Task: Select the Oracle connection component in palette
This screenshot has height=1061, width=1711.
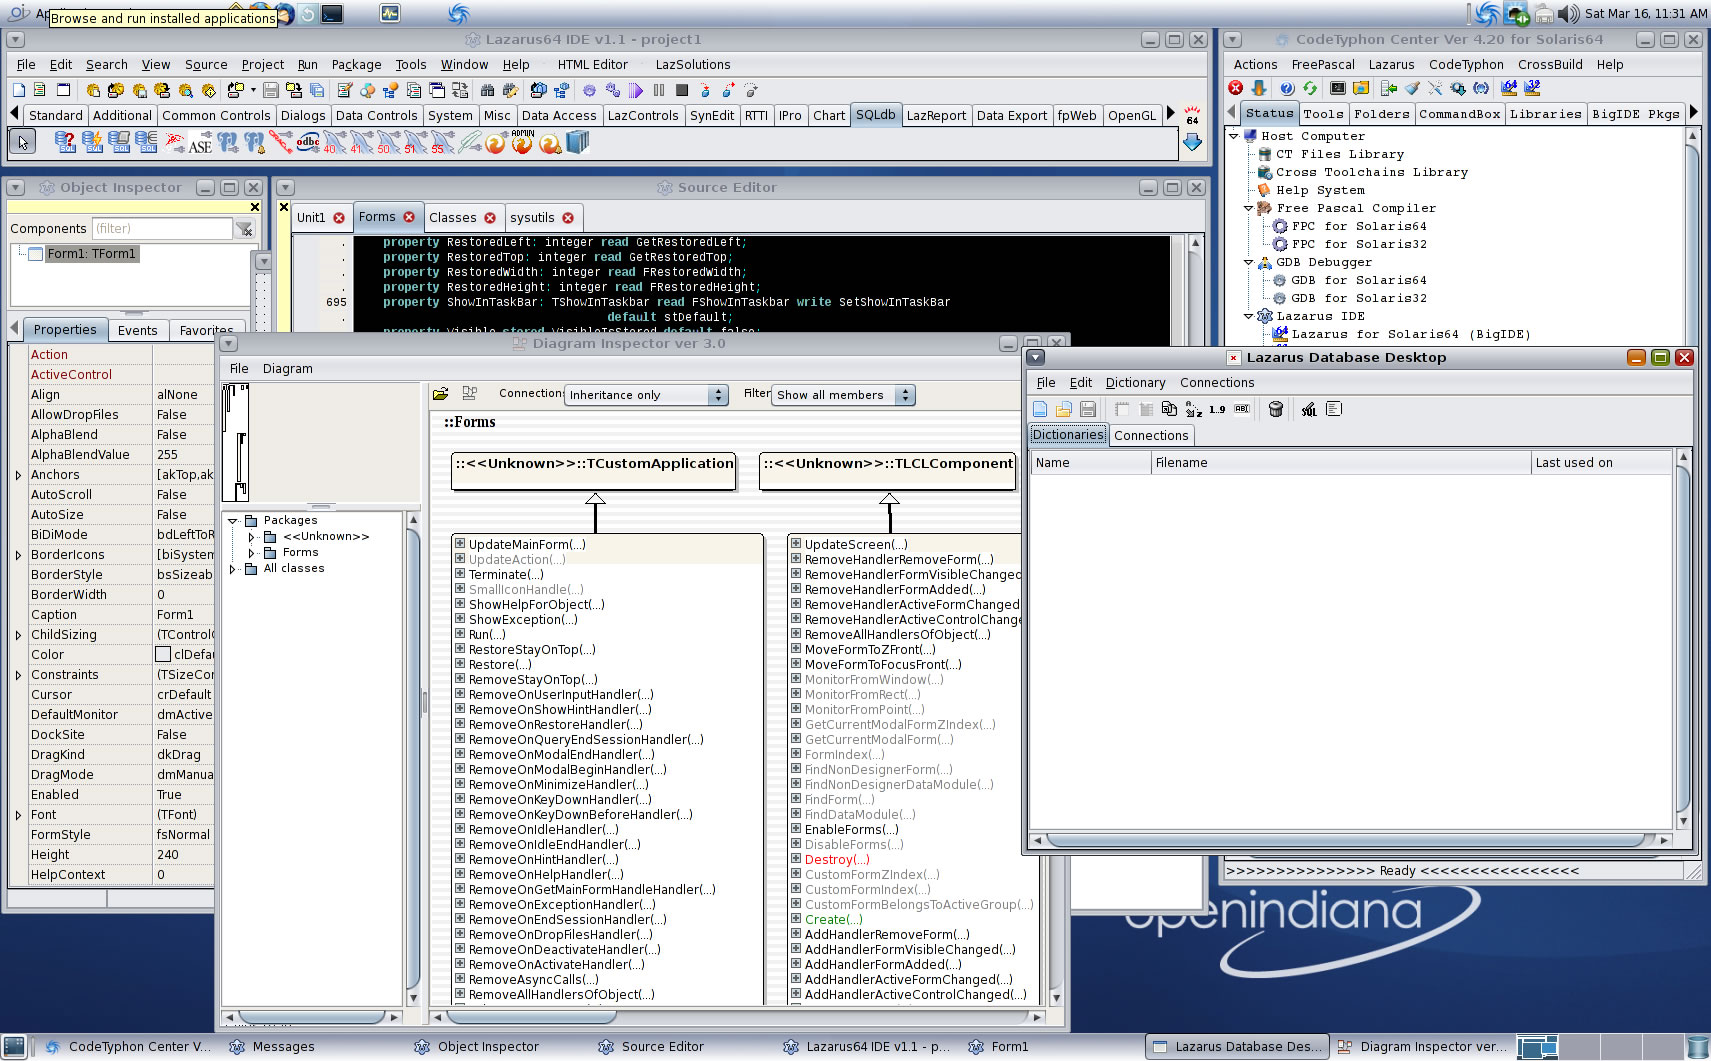Action: click(281, 143)
